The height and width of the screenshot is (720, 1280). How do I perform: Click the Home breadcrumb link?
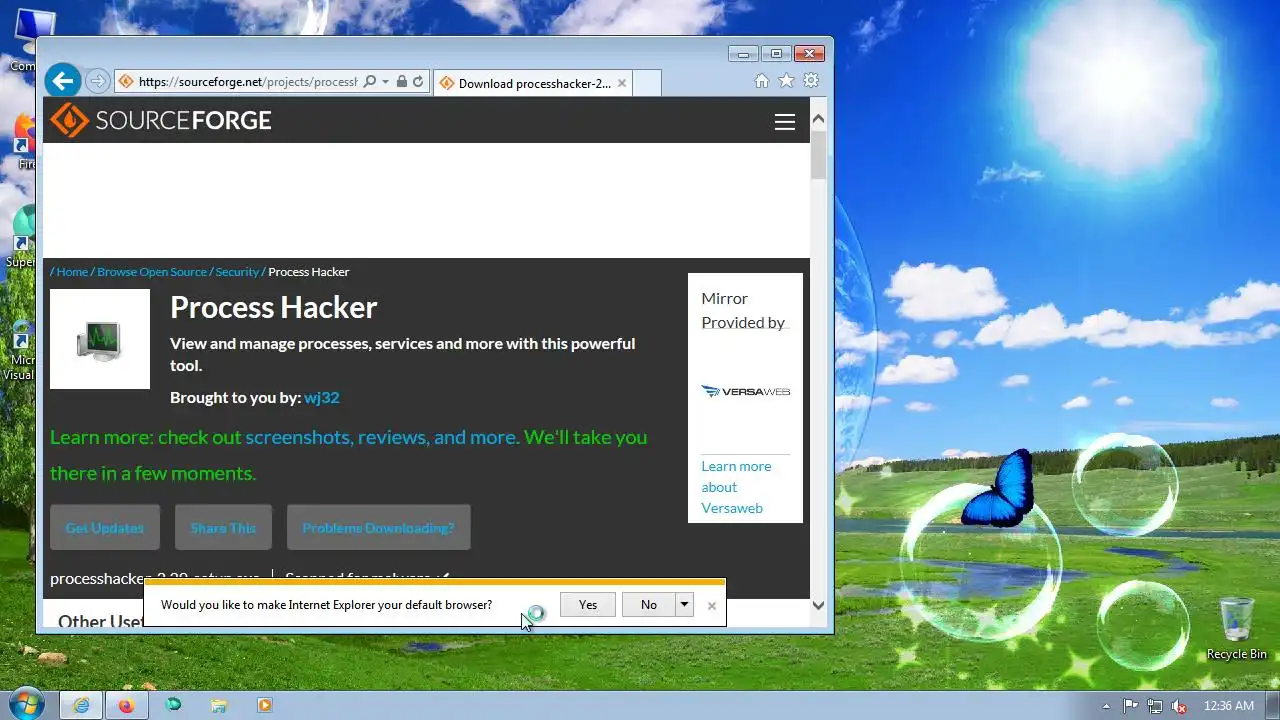pos(72,272)
